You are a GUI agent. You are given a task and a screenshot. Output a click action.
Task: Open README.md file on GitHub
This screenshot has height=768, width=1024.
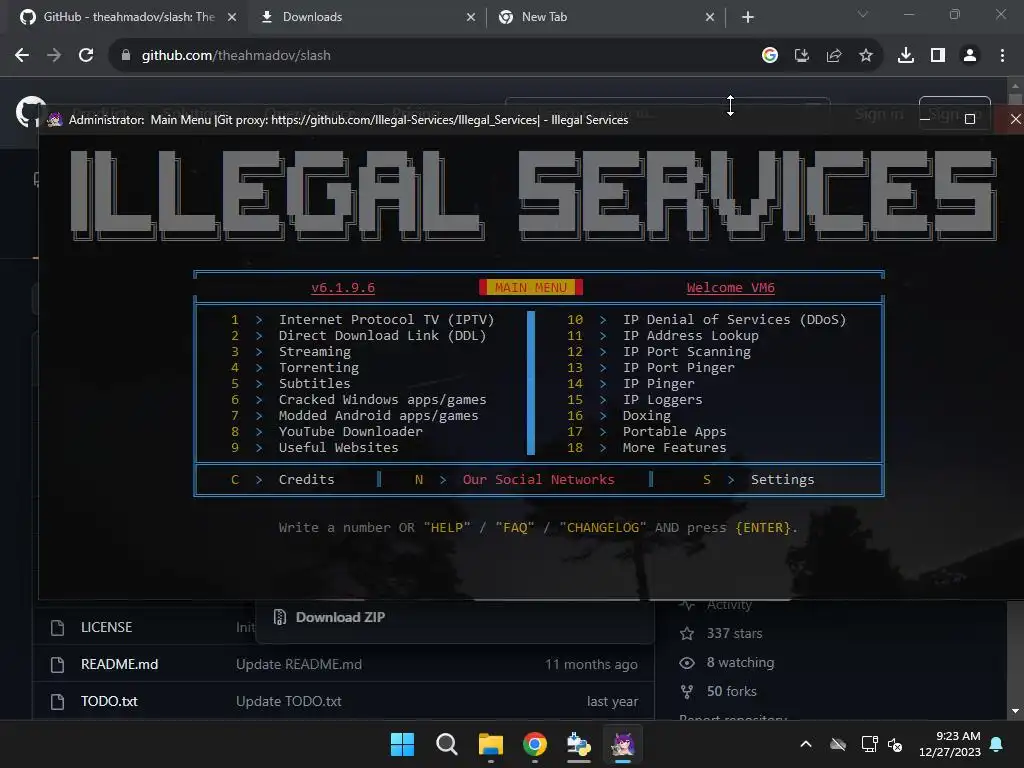coord(120,664)
